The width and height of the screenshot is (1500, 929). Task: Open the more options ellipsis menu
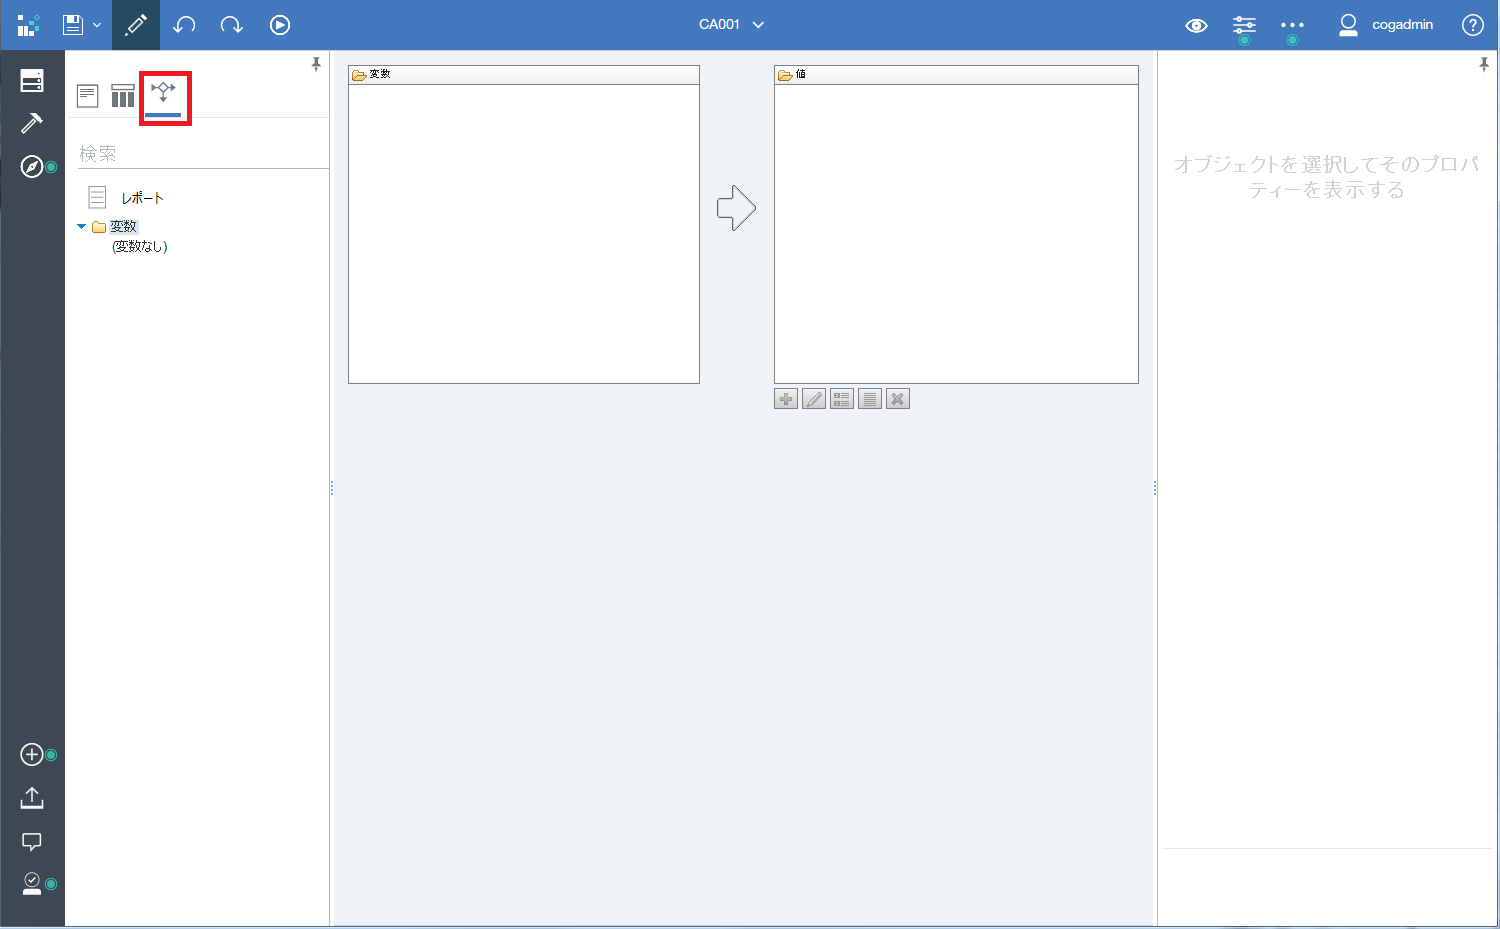coord(1292,25)
